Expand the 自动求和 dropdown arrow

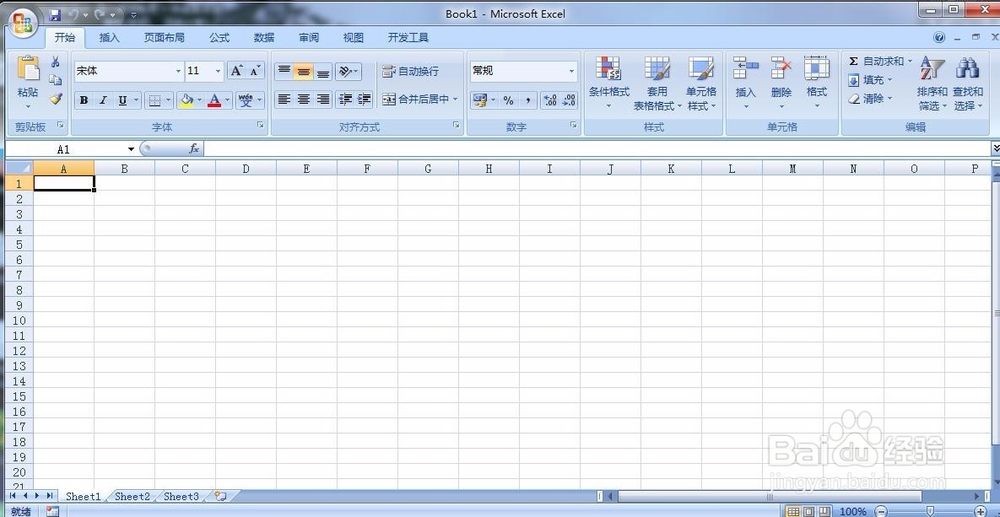[x=910, y=61]
